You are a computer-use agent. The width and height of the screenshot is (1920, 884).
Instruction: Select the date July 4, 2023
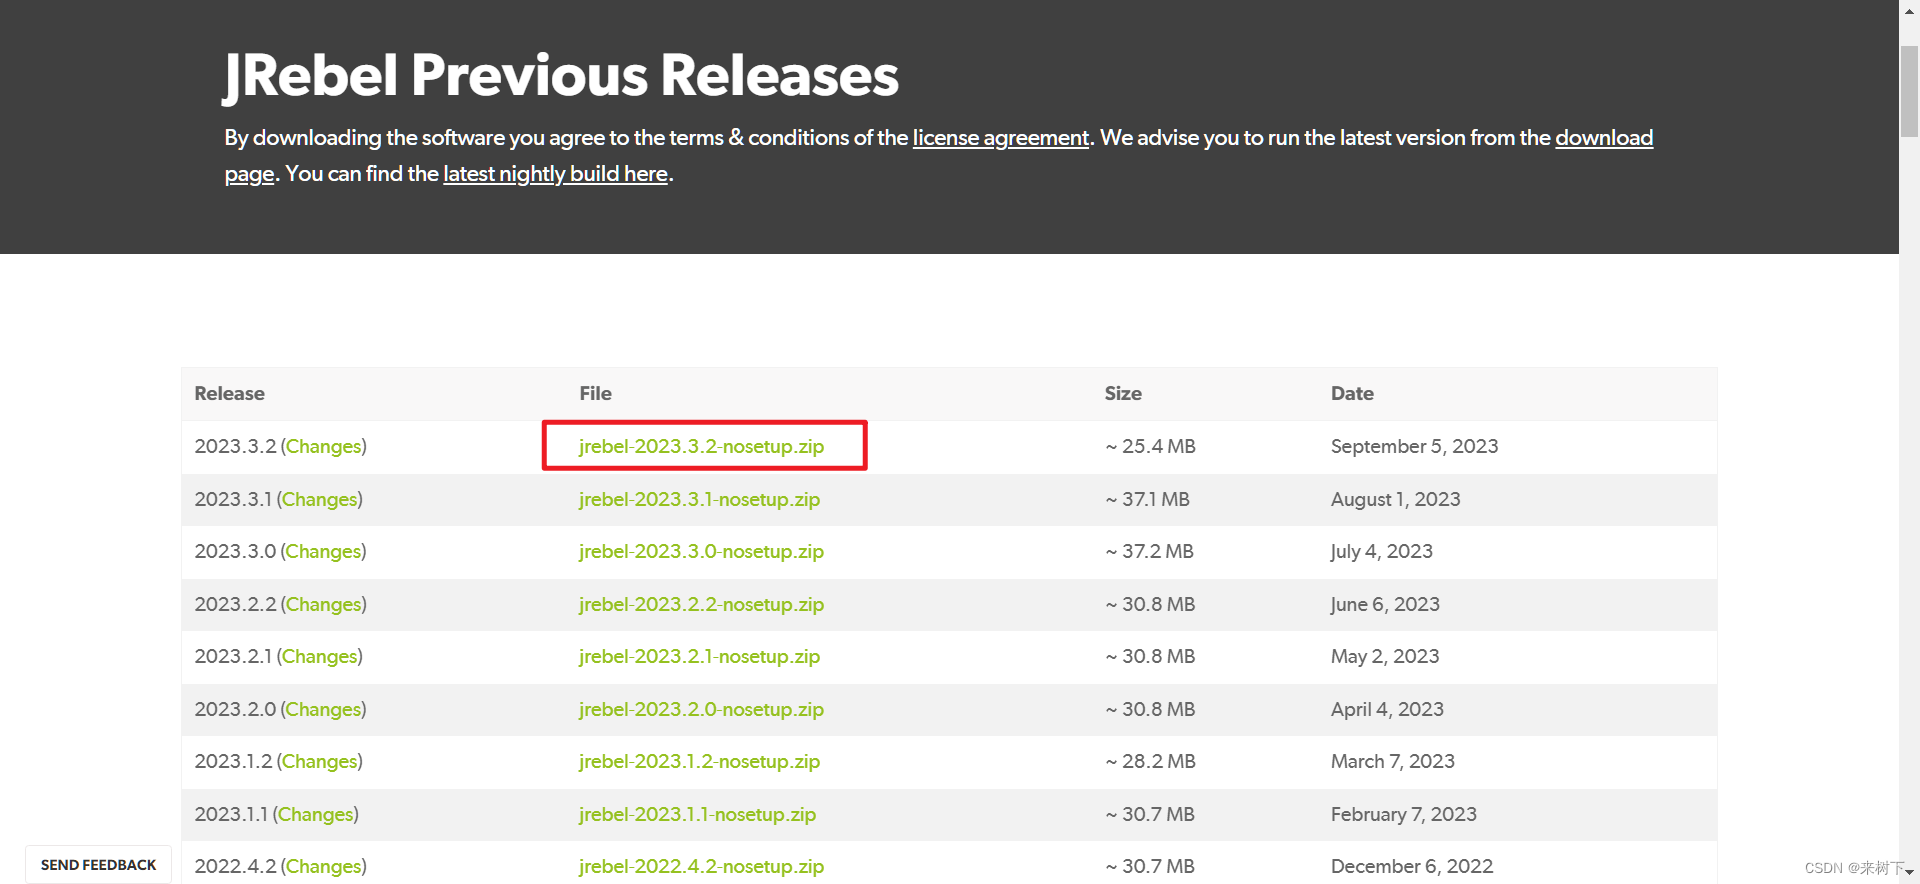tap(1381, 551)
